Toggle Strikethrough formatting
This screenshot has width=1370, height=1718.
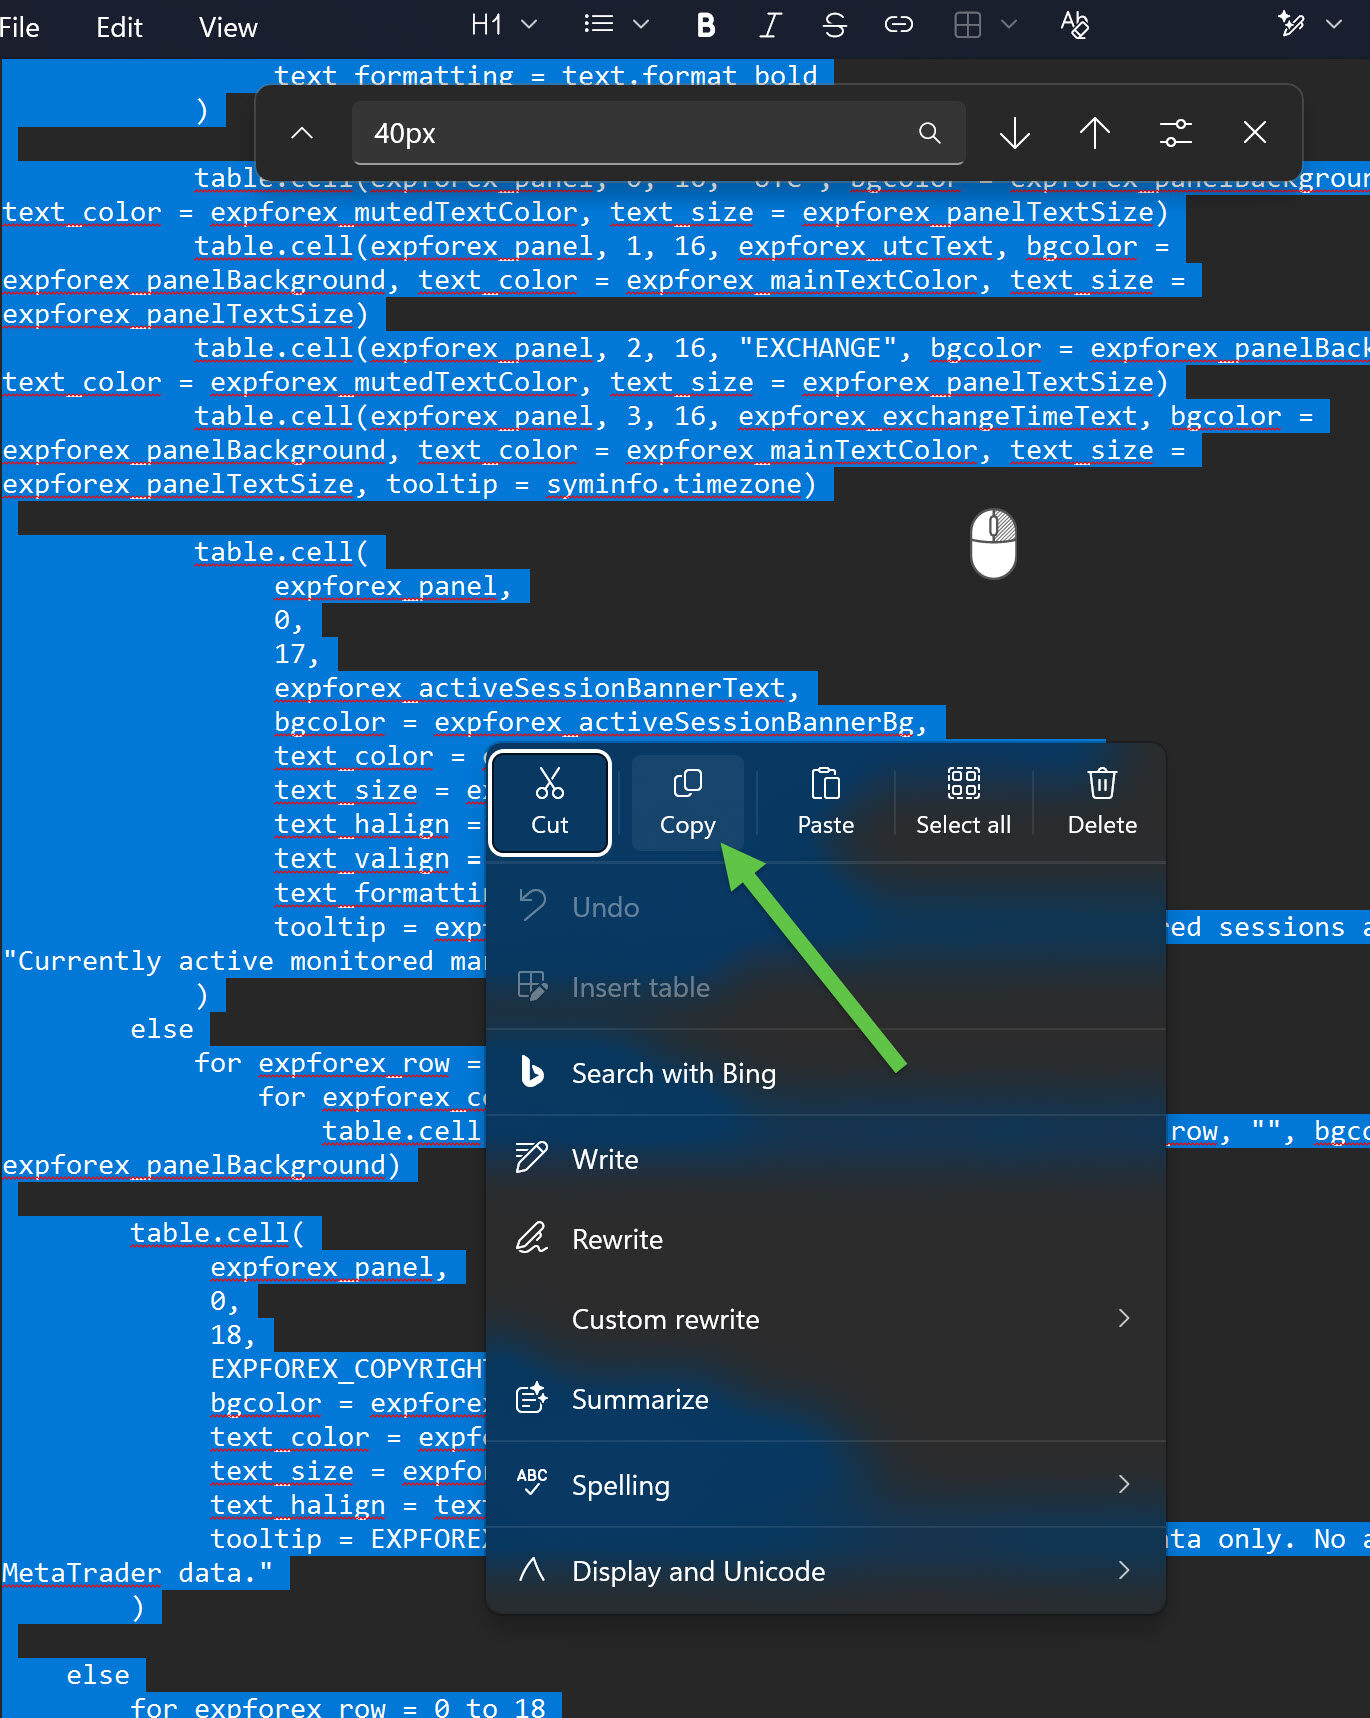coord(835,26)
